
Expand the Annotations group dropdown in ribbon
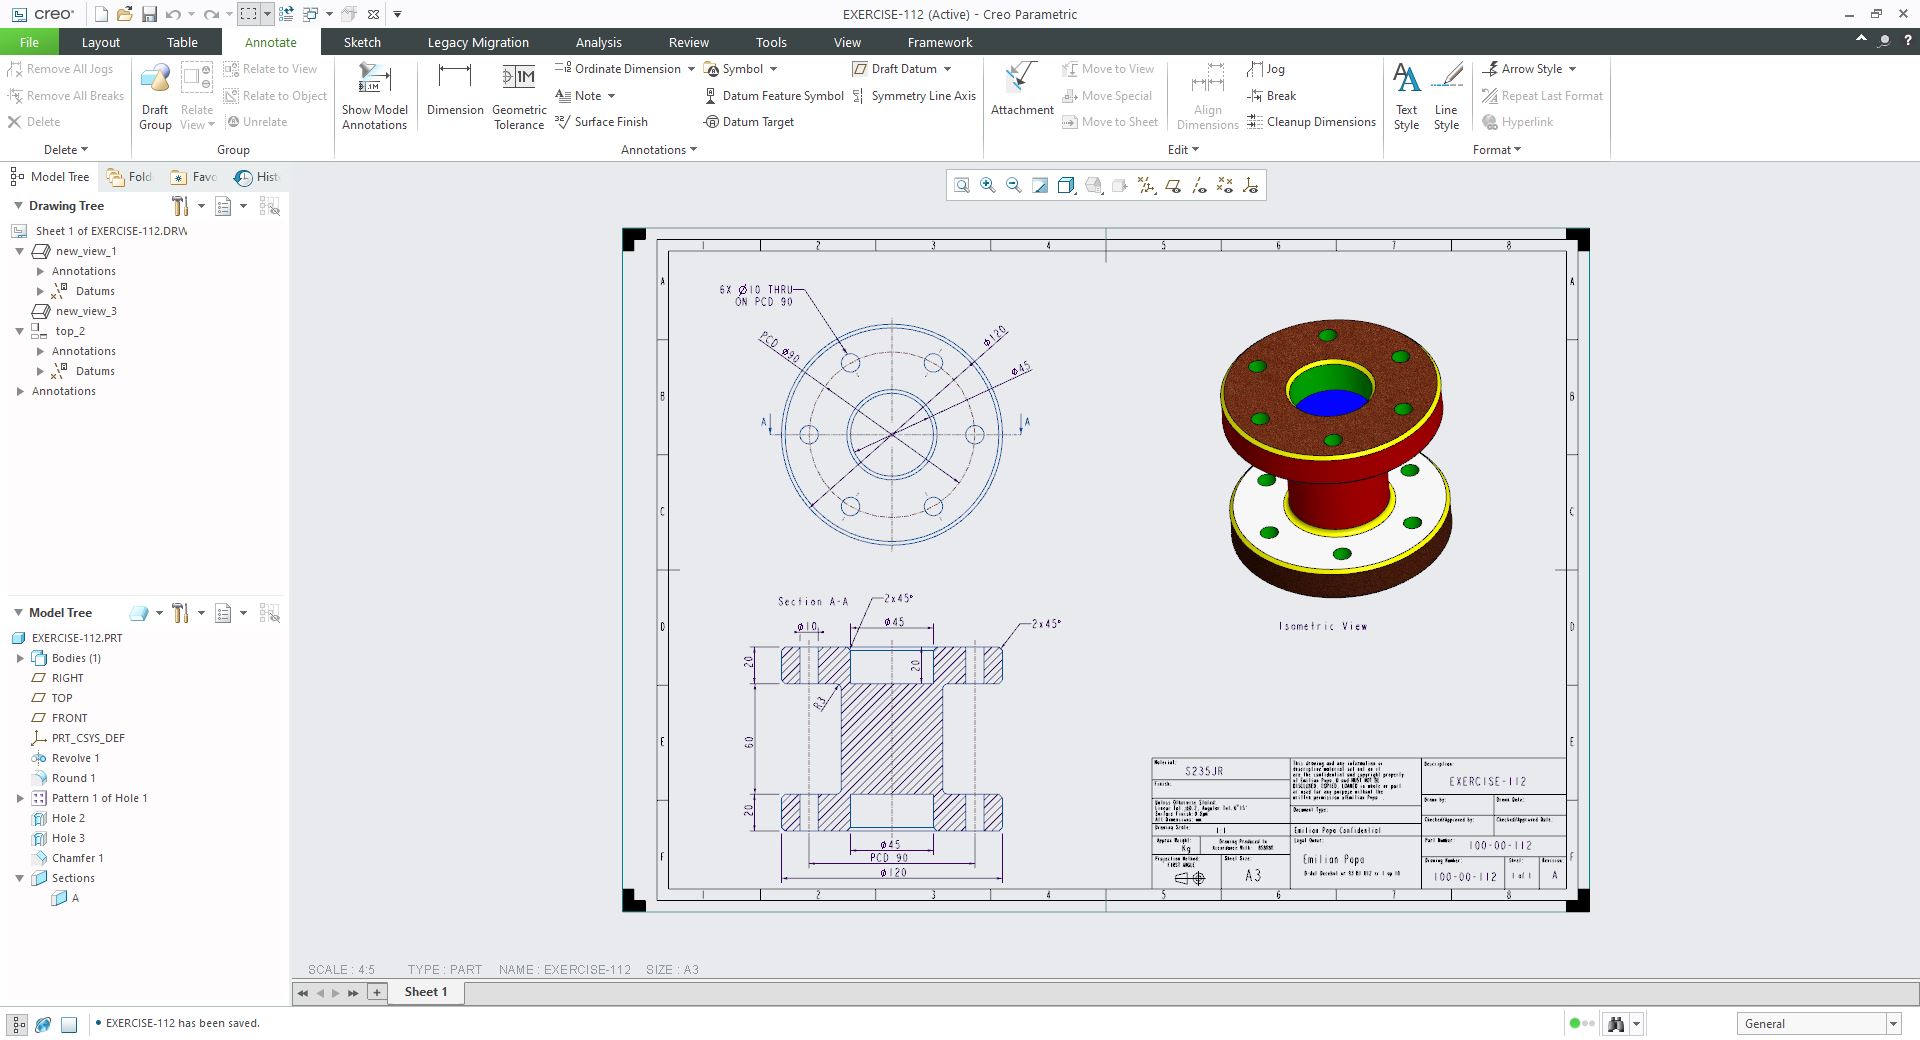click(x=659, y=150)
